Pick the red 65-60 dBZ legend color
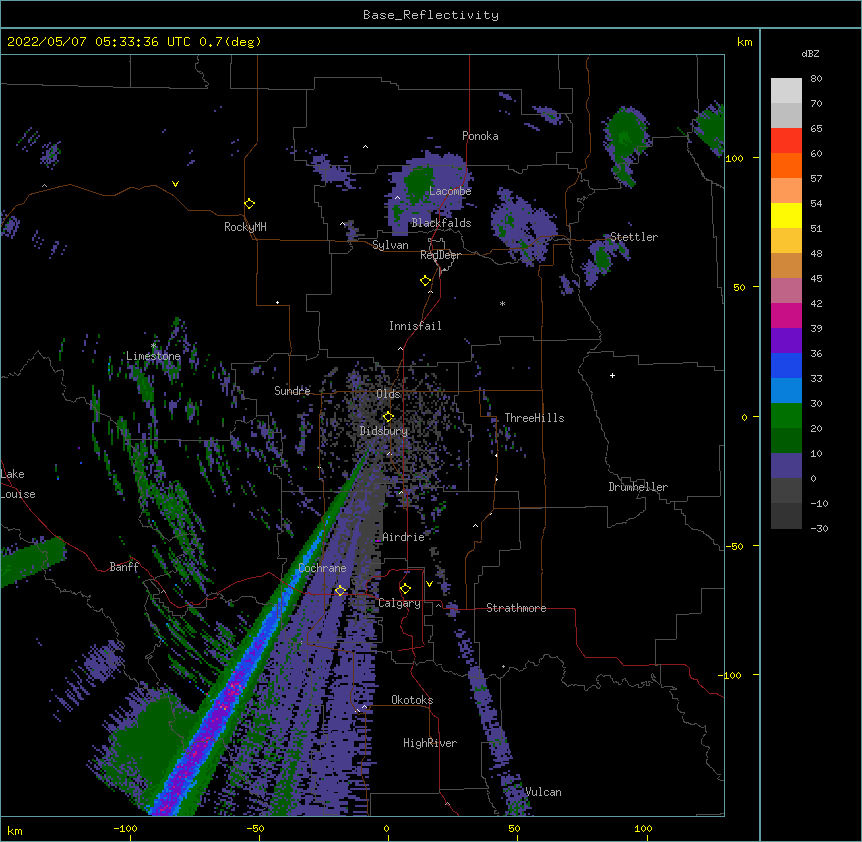Image resolution: width=862 pixels, height=842 pixels. 786,141
